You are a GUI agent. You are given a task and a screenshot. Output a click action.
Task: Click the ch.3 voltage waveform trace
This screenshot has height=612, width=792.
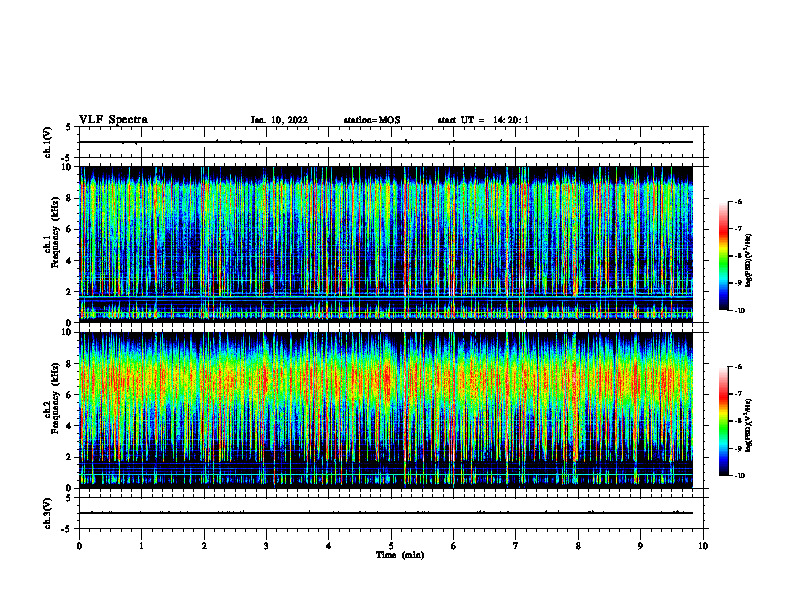tap(386, 513)
